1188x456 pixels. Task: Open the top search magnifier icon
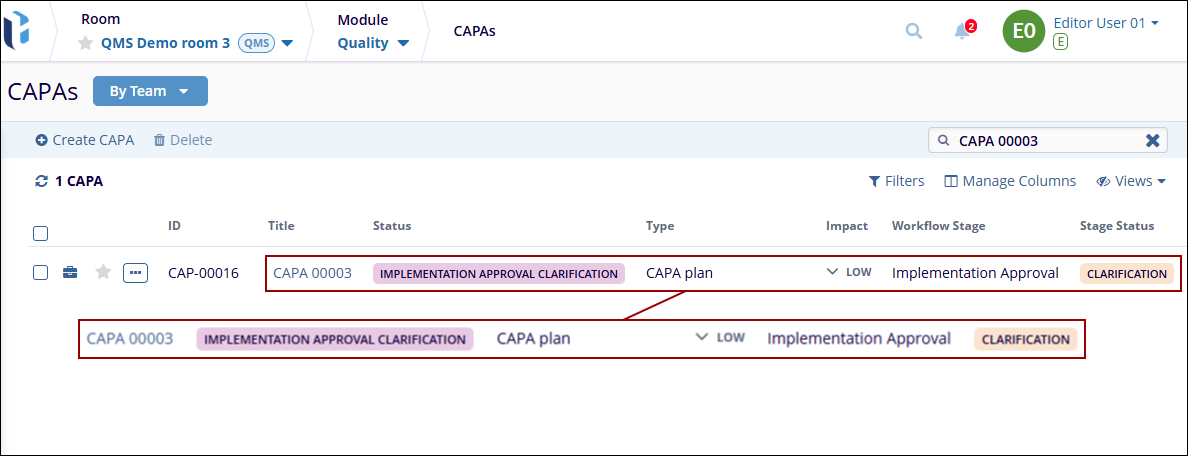pos(913,31)
